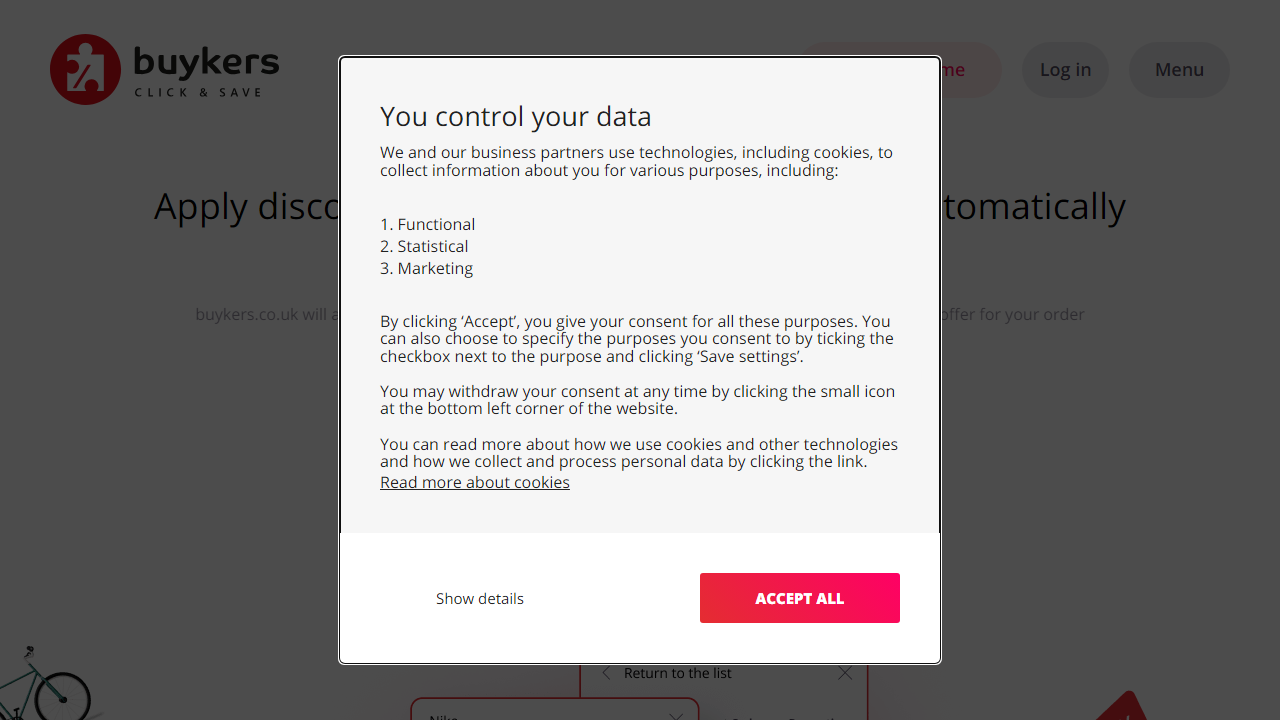Select the Return to the list text

pos(677,674)
